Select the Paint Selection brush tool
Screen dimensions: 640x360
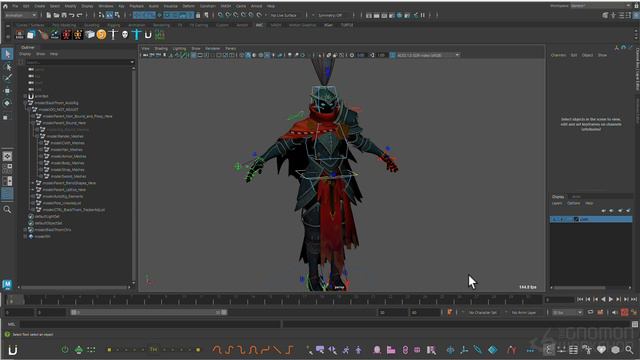point(7,78)
